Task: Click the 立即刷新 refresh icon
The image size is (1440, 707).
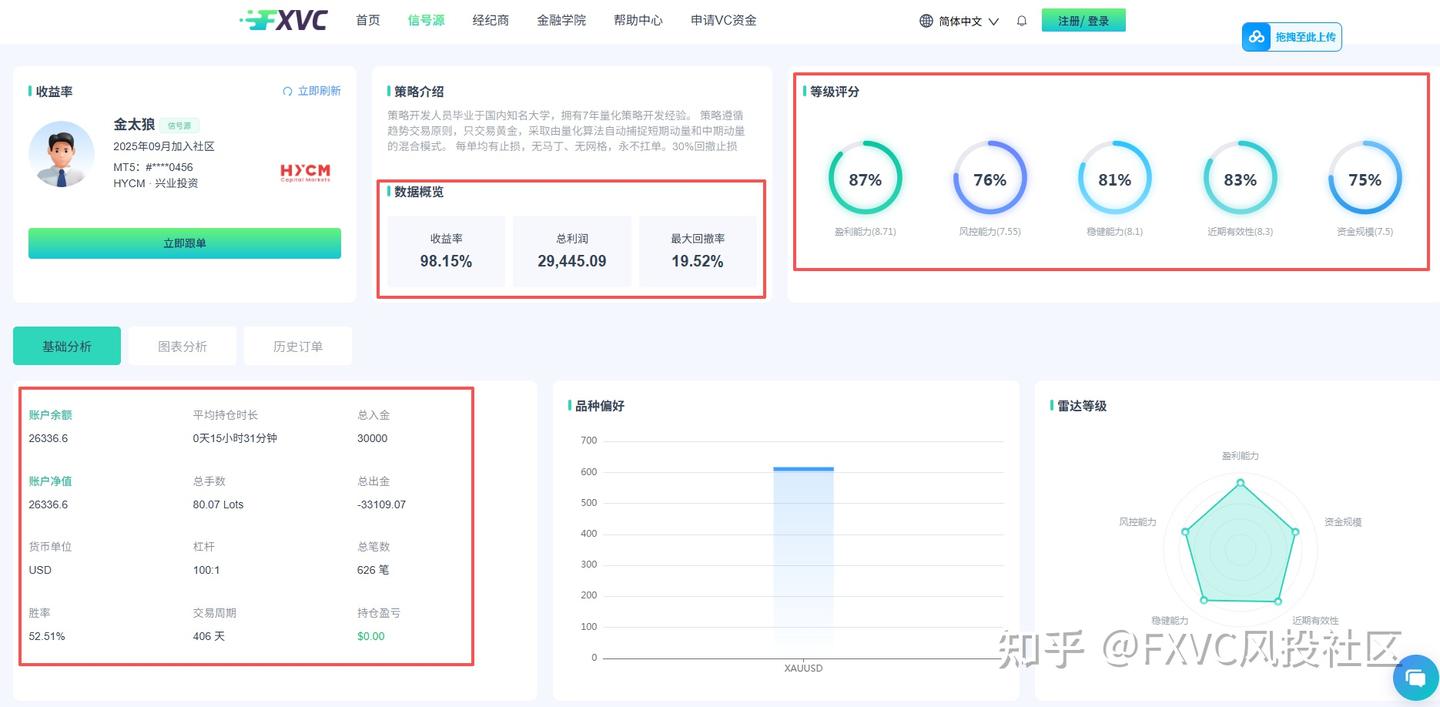Action: coord(289,90)
